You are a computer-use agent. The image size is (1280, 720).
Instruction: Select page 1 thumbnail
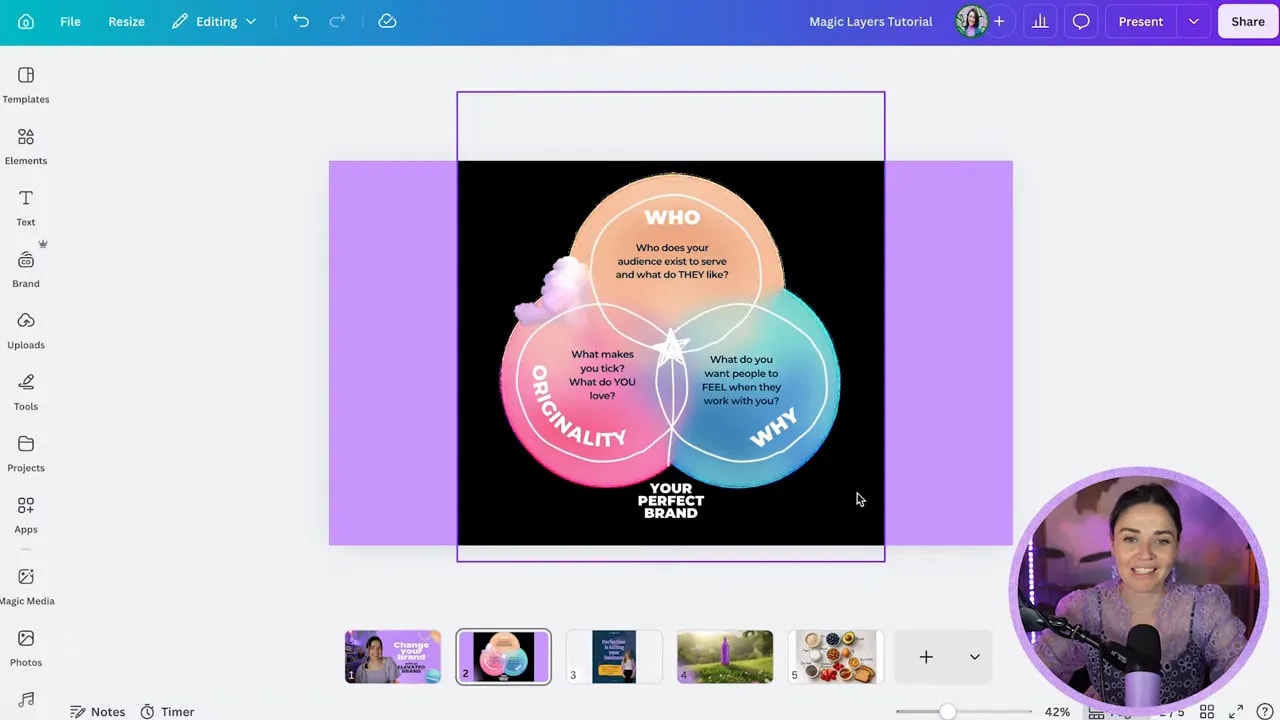coord(392,656)
